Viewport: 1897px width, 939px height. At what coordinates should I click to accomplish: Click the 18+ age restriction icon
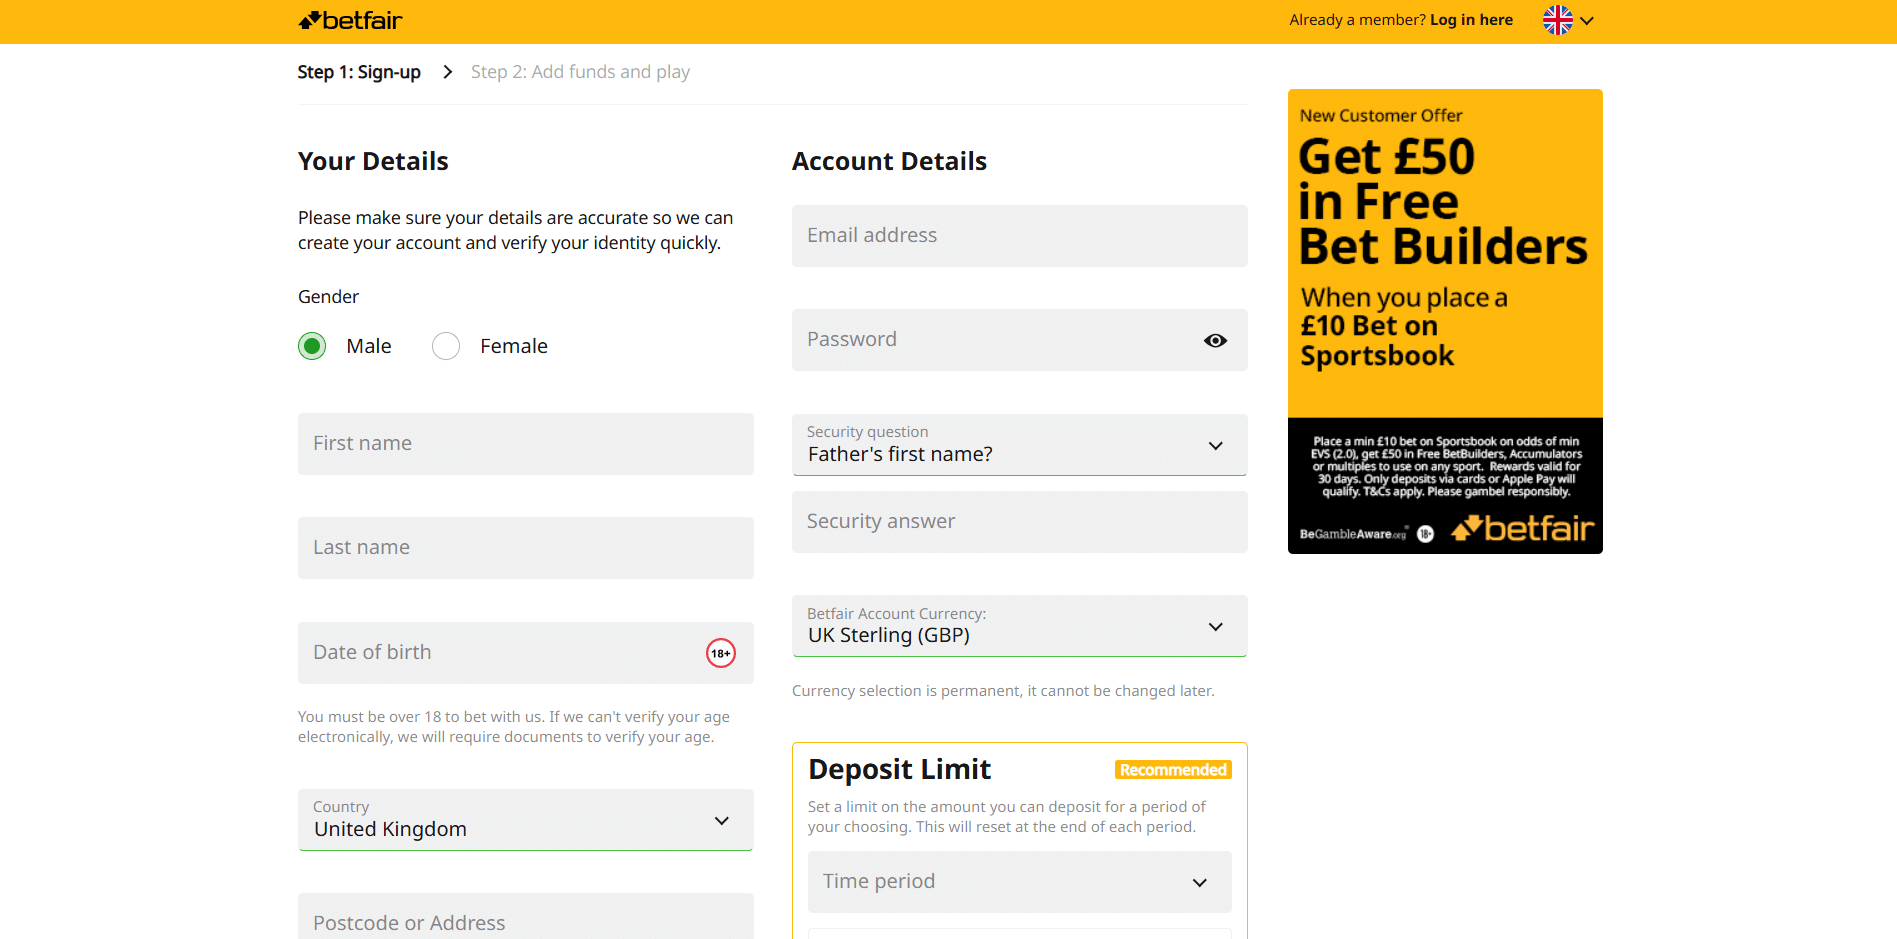(720, 652)
